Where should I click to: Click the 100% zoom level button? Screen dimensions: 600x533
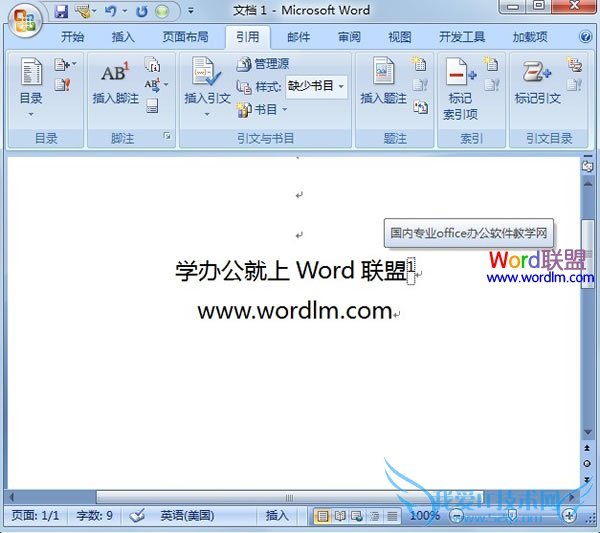[x=424, y=516]
